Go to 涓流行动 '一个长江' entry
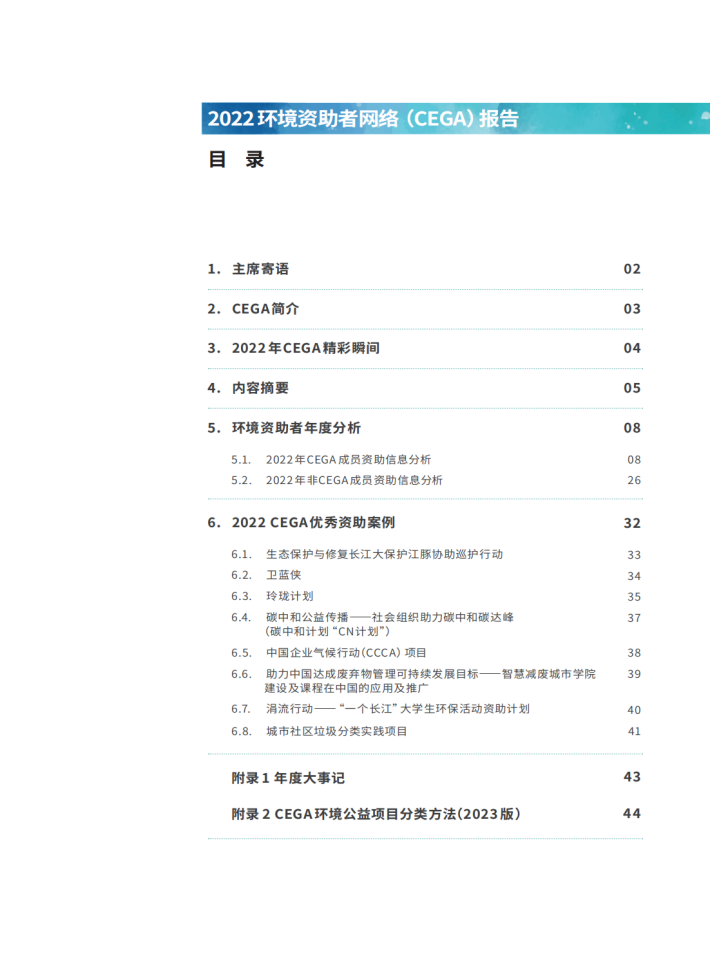Viewport: 710px width, 963px height. [397, 709]
